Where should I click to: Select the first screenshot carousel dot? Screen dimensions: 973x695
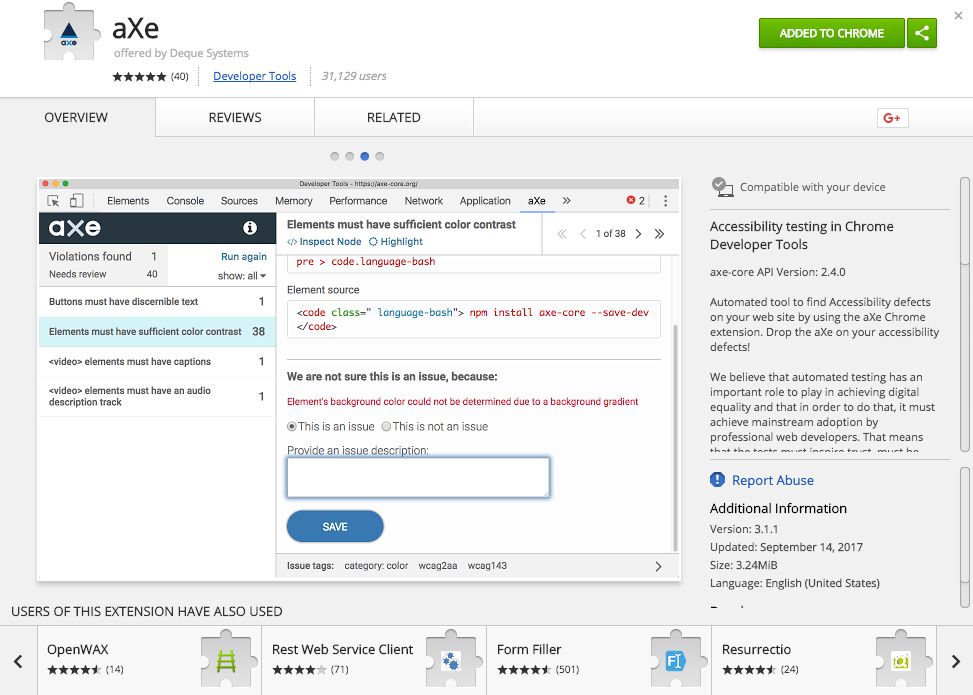334,156
